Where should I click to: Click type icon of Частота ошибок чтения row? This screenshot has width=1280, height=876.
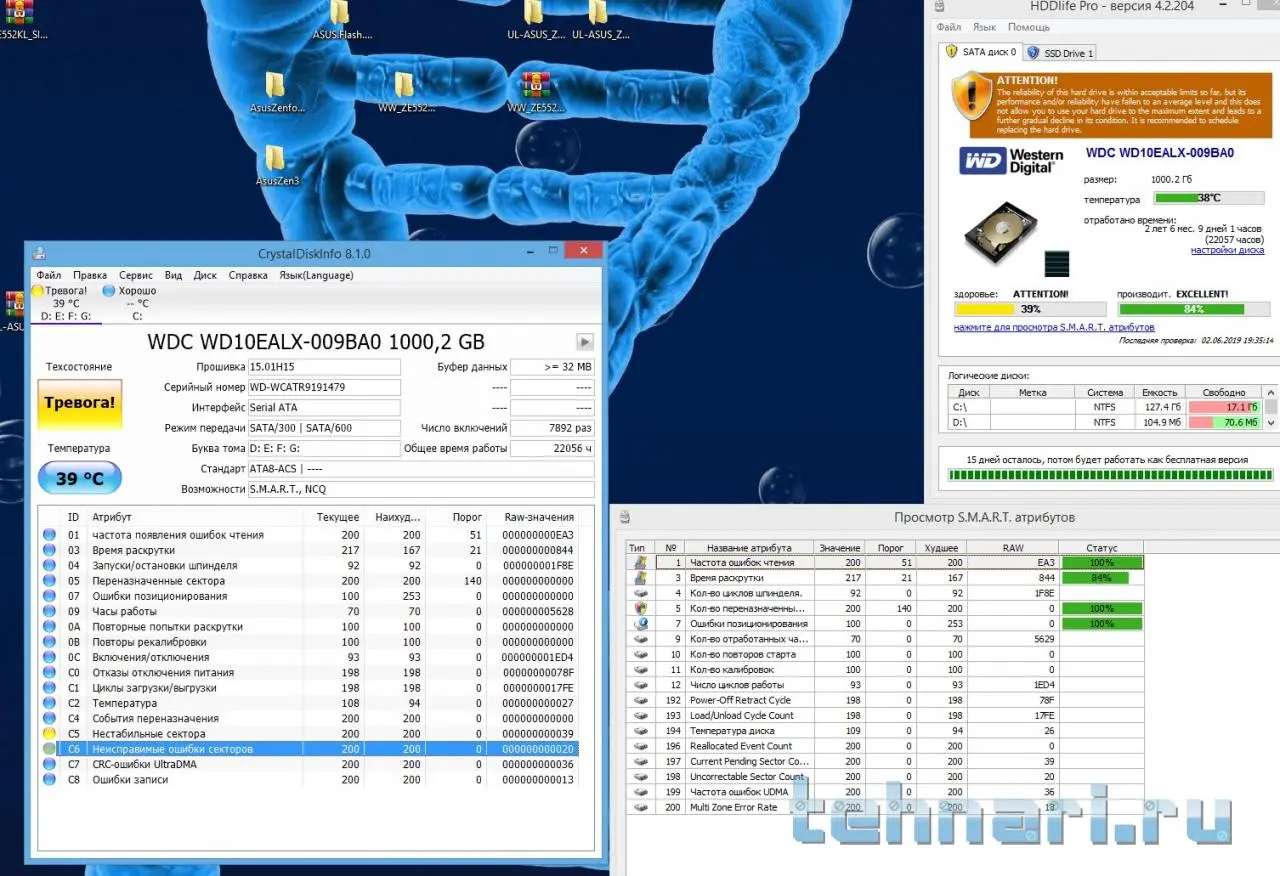[640, 563]
